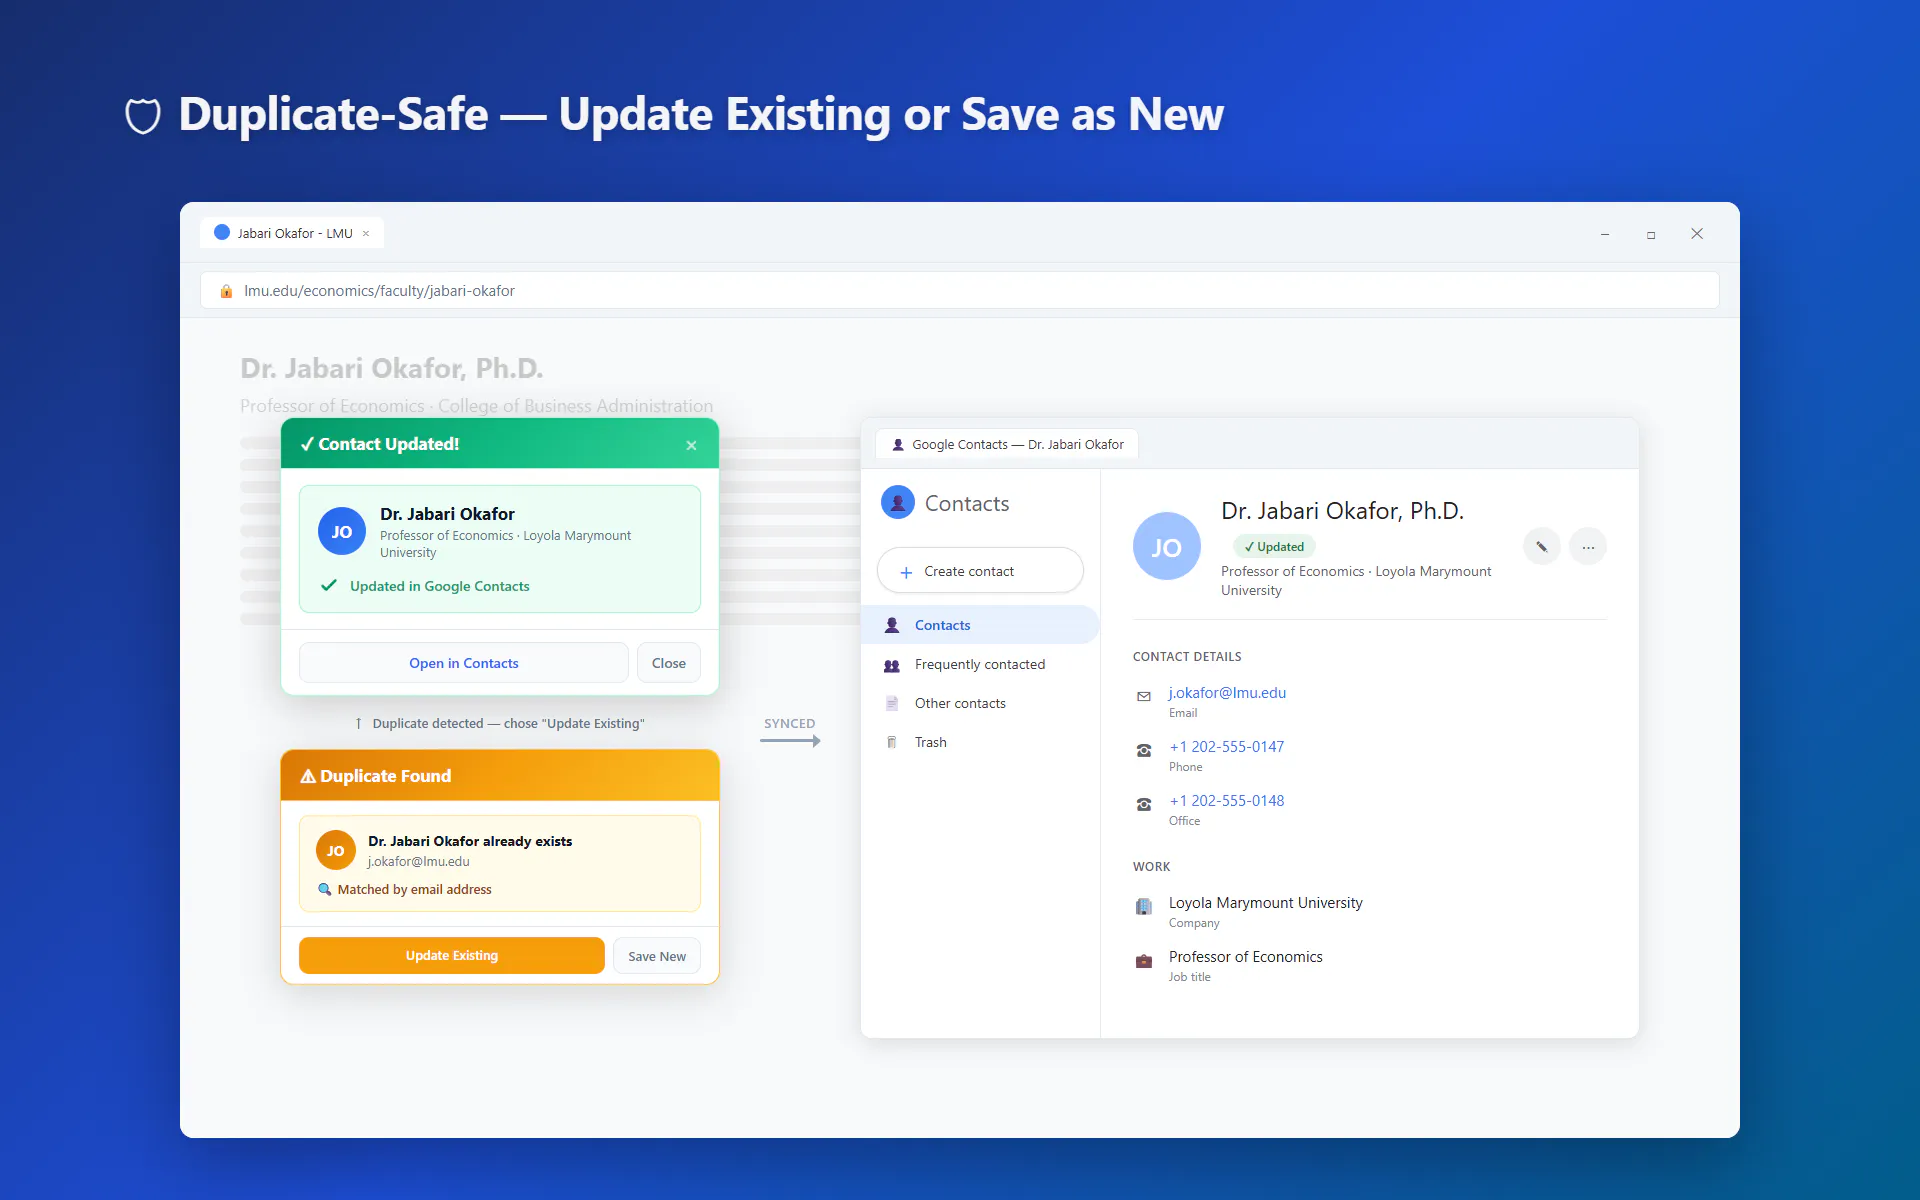1920x1200 pixels.
Task: Click the green Updated status badge
Action: (x=1274, y=547)
